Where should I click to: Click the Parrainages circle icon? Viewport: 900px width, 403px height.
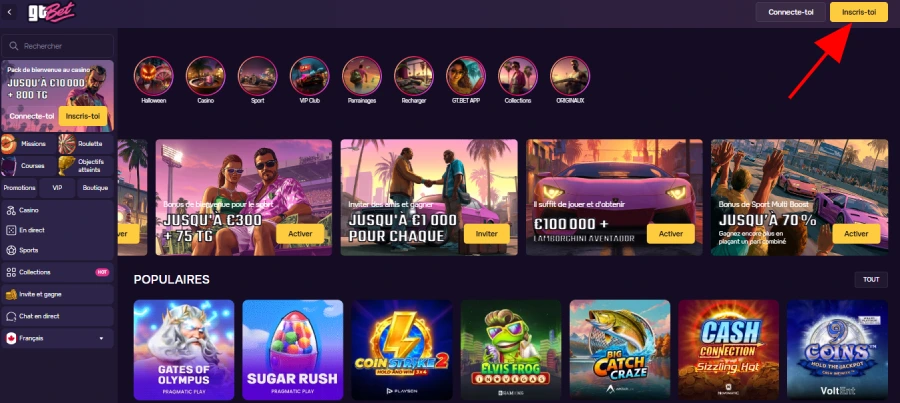click(362, 76)
